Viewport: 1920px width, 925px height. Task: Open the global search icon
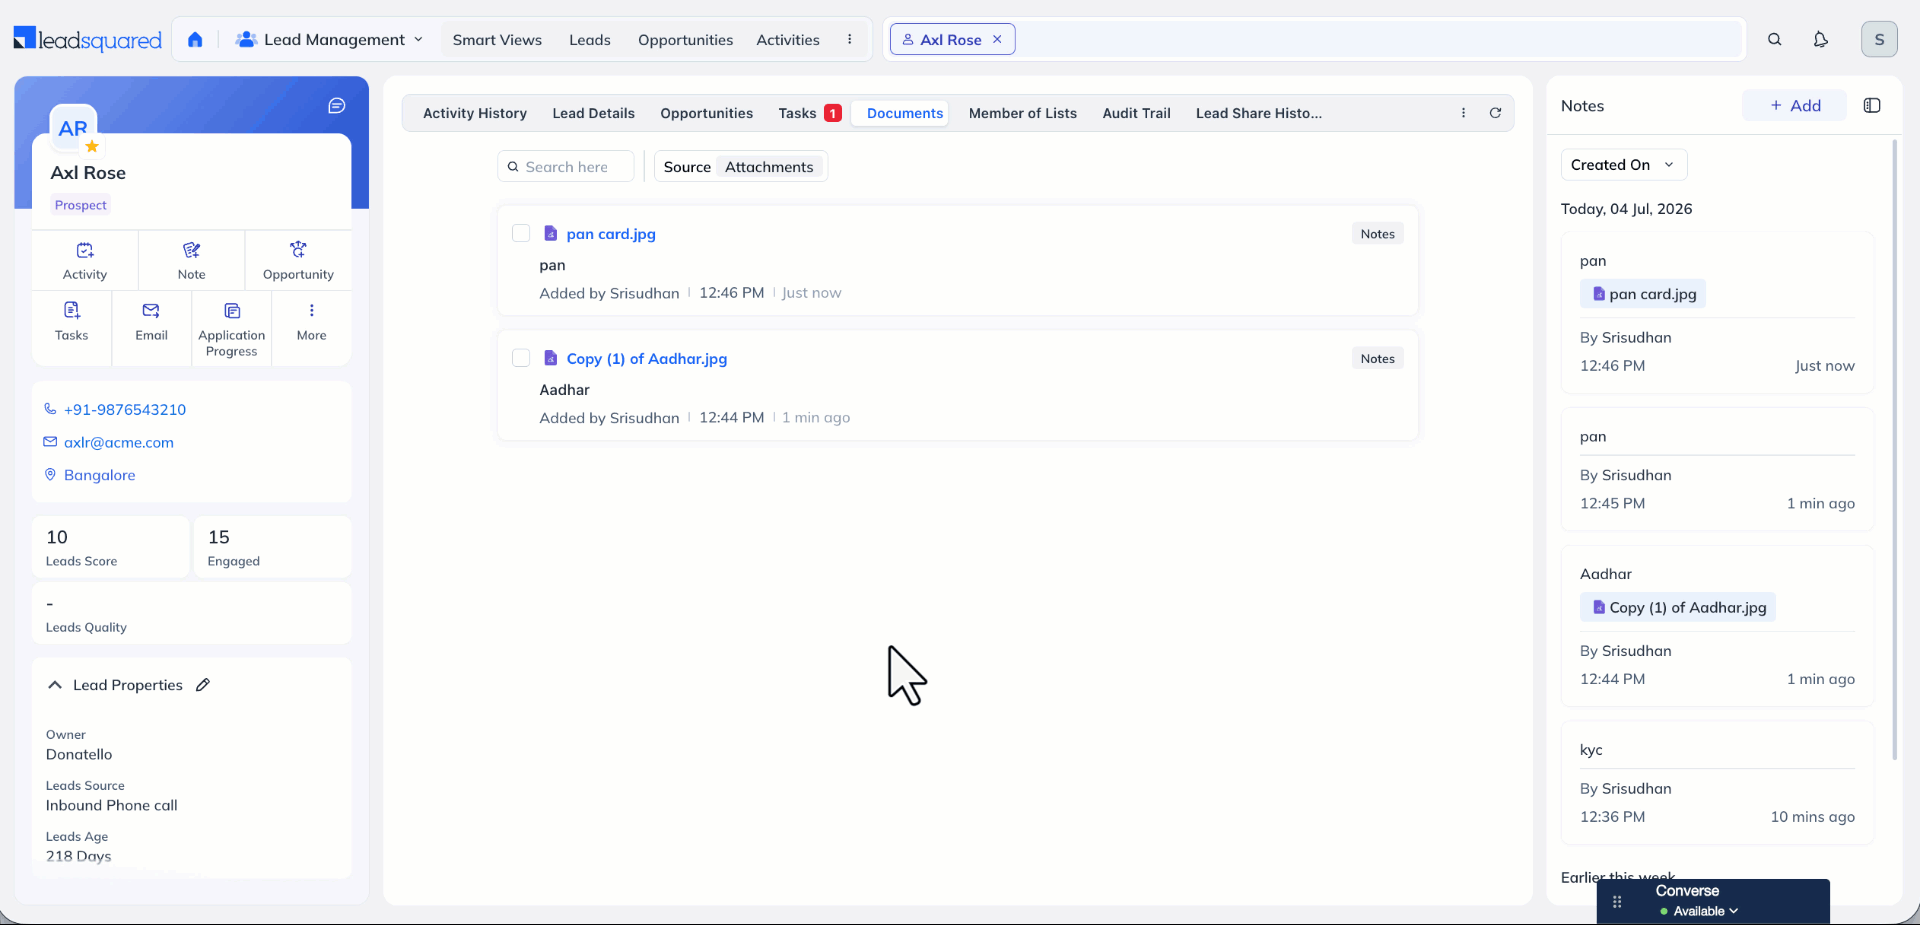click(x=1774, y=40)
